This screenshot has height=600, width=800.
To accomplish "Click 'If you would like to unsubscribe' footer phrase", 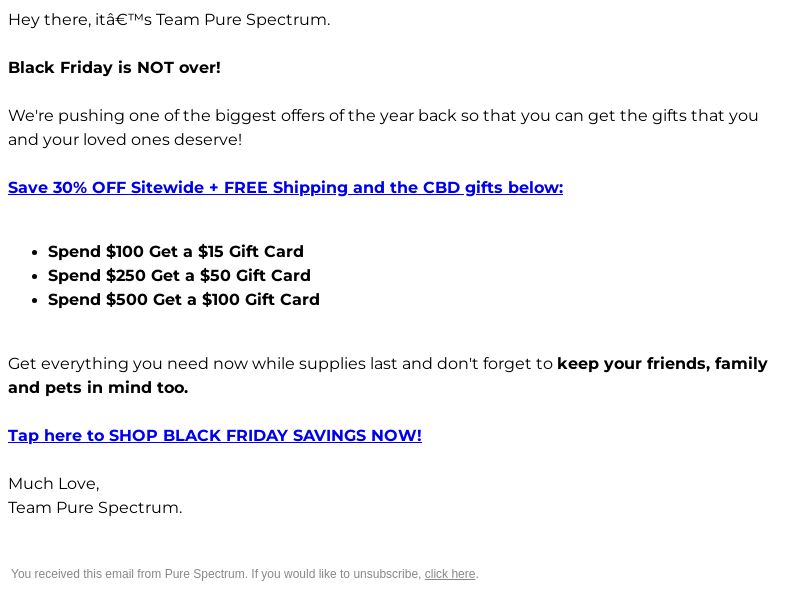I will pyautogui.click(x=336, y=574).
